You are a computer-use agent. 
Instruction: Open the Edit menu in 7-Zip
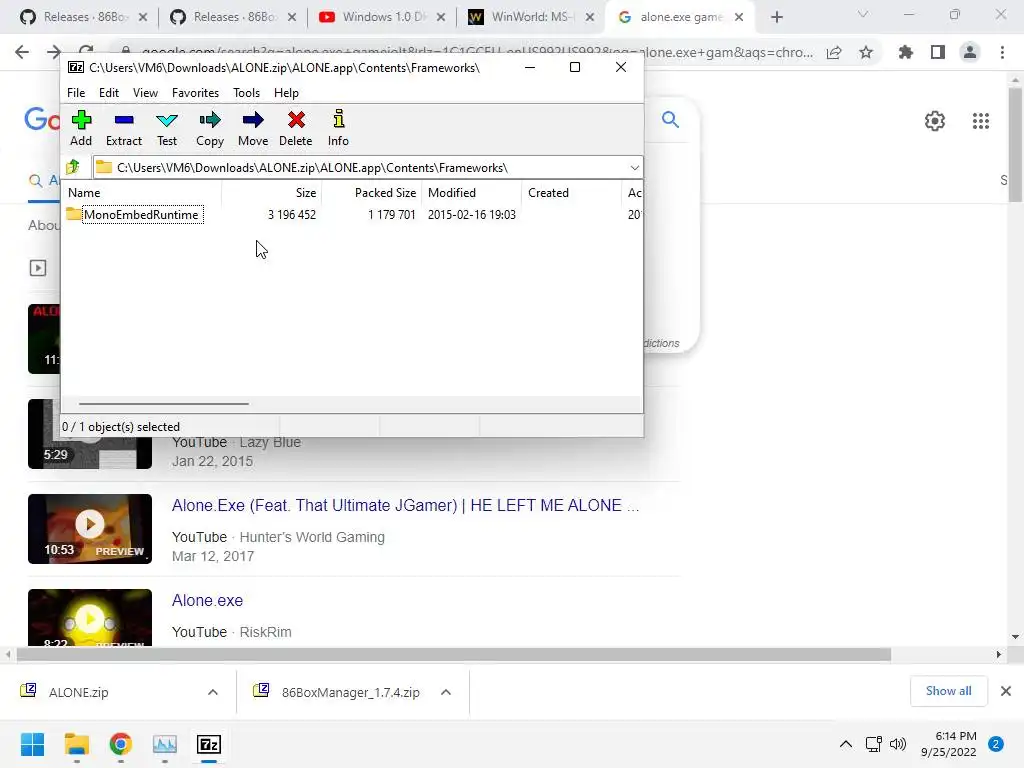click(x=108, y=93)
